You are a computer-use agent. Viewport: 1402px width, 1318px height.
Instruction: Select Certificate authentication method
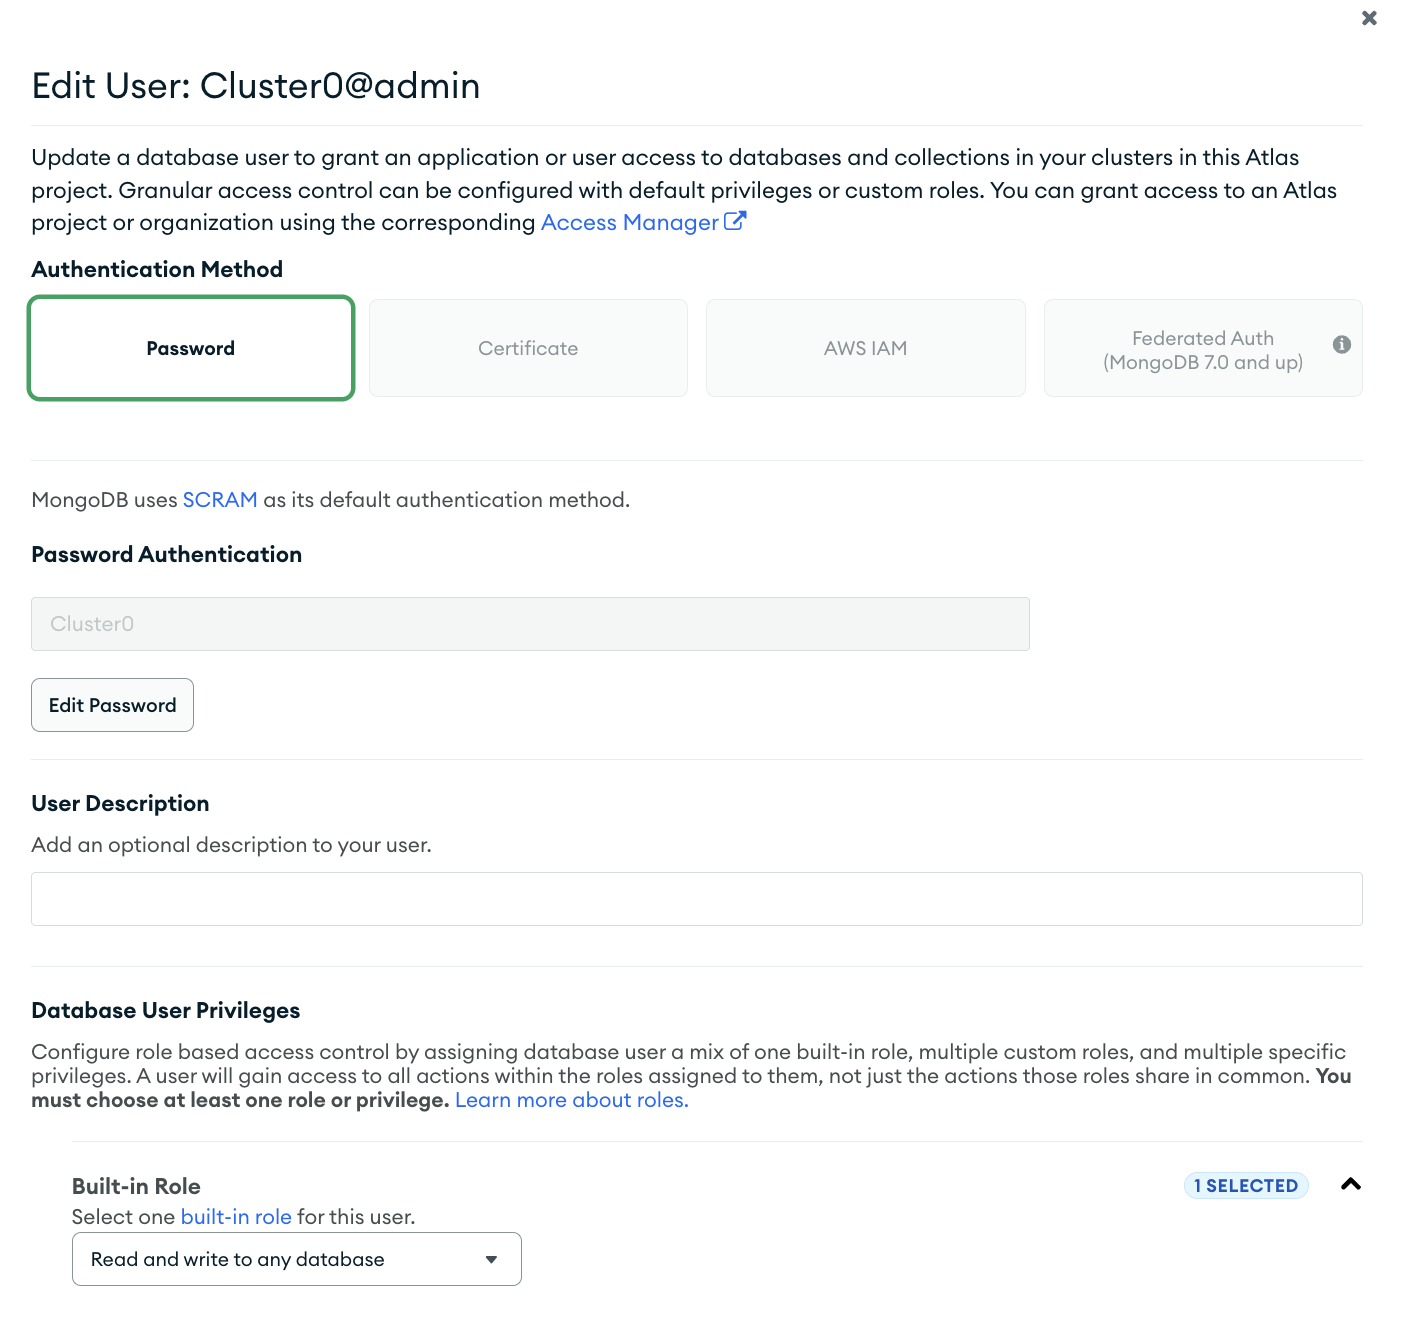point(528,348)
